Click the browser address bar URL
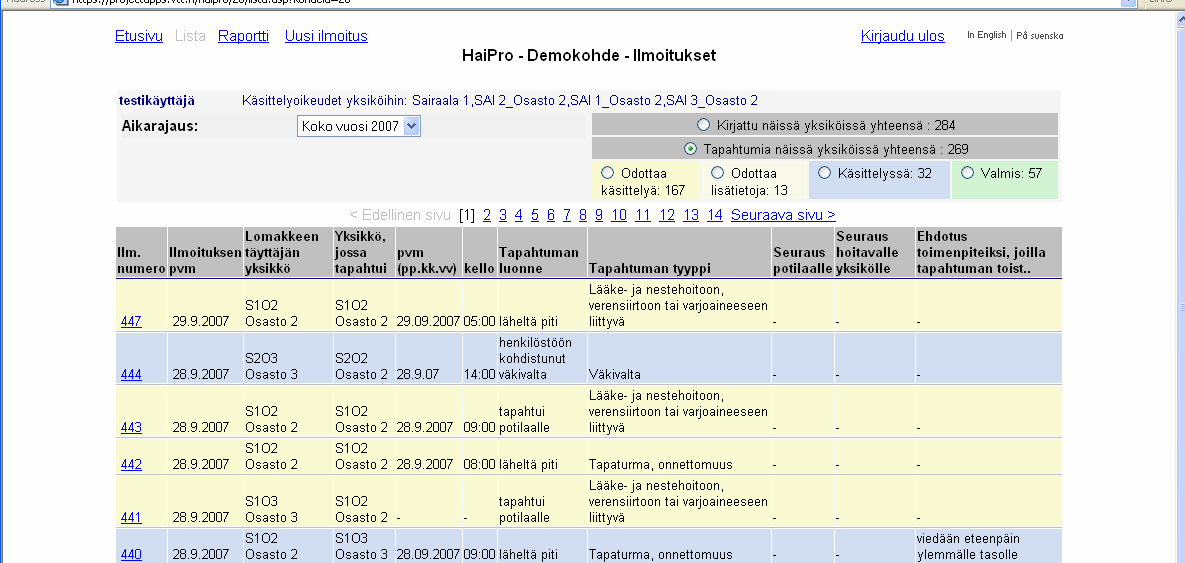The image size is (1185, 563). (x=589, y=2)
